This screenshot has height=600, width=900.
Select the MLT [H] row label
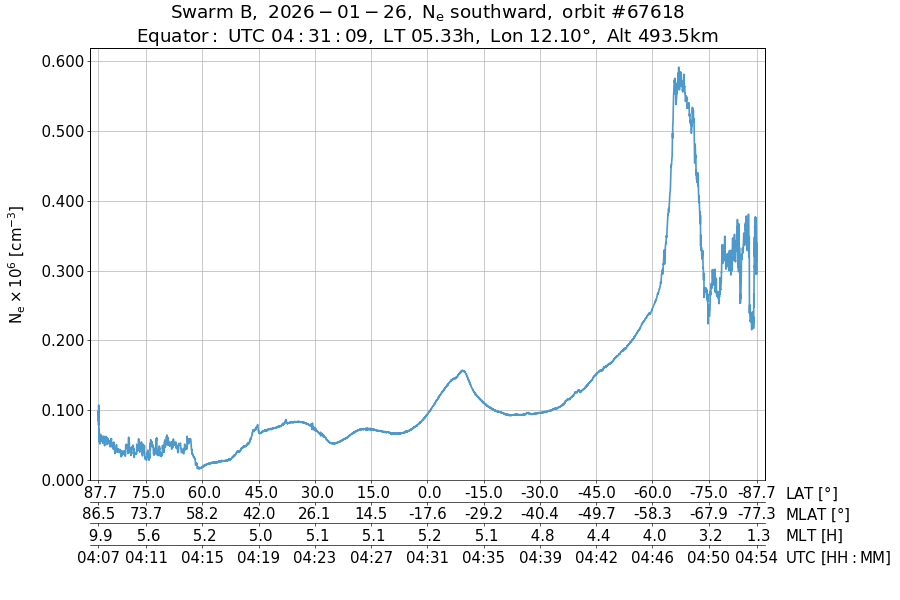pyautogui.click(x=814, y=535)
